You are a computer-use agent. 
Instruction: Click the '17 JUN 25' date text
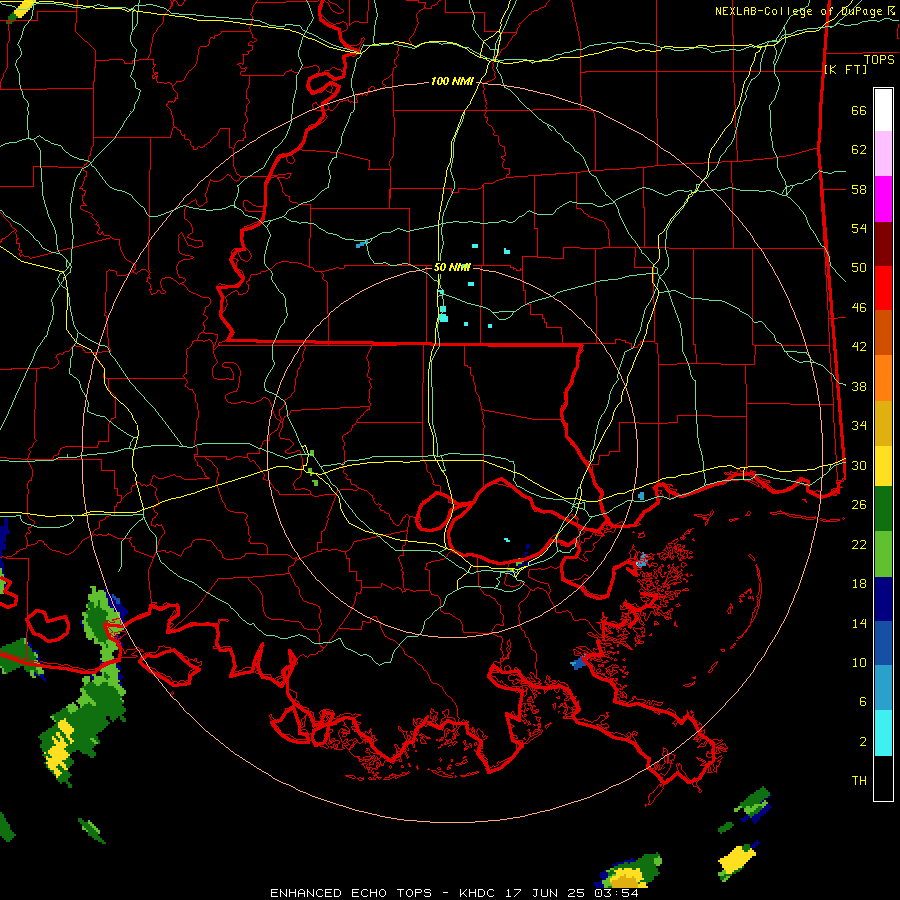click(545, 893)
